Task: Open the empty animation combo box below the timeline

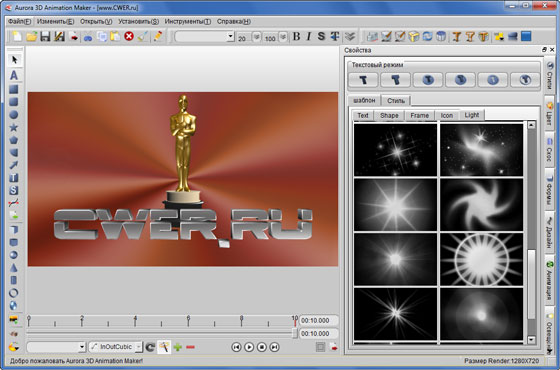Action: click(x=56, y=347)
